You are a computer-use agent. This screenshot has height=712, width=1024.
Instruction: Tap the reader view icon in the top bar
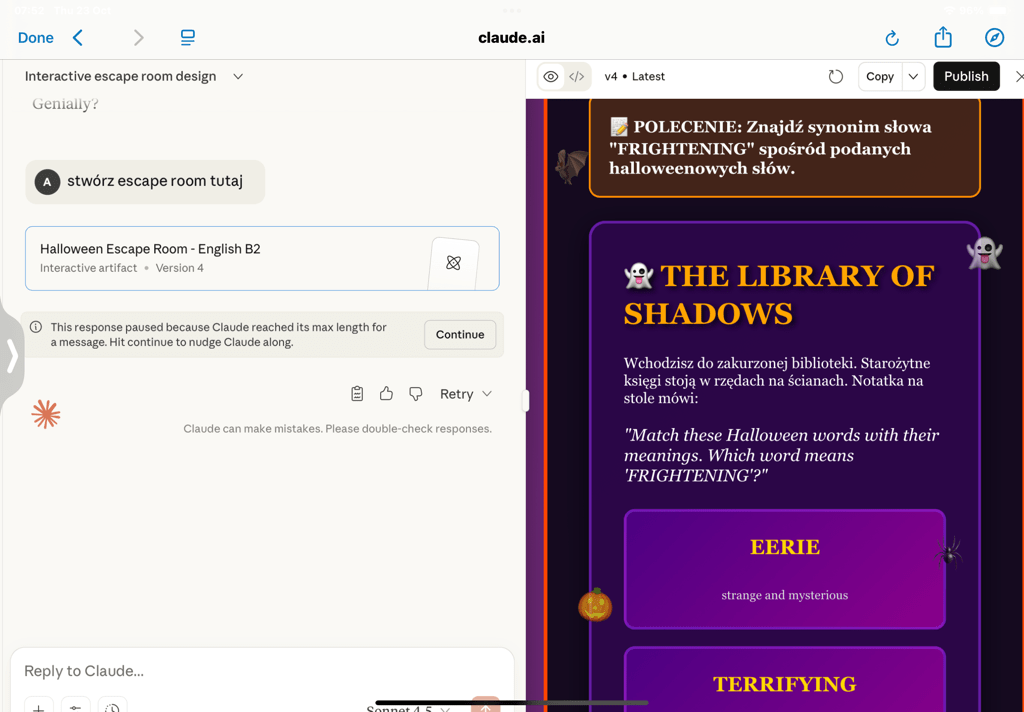[187, 38]
